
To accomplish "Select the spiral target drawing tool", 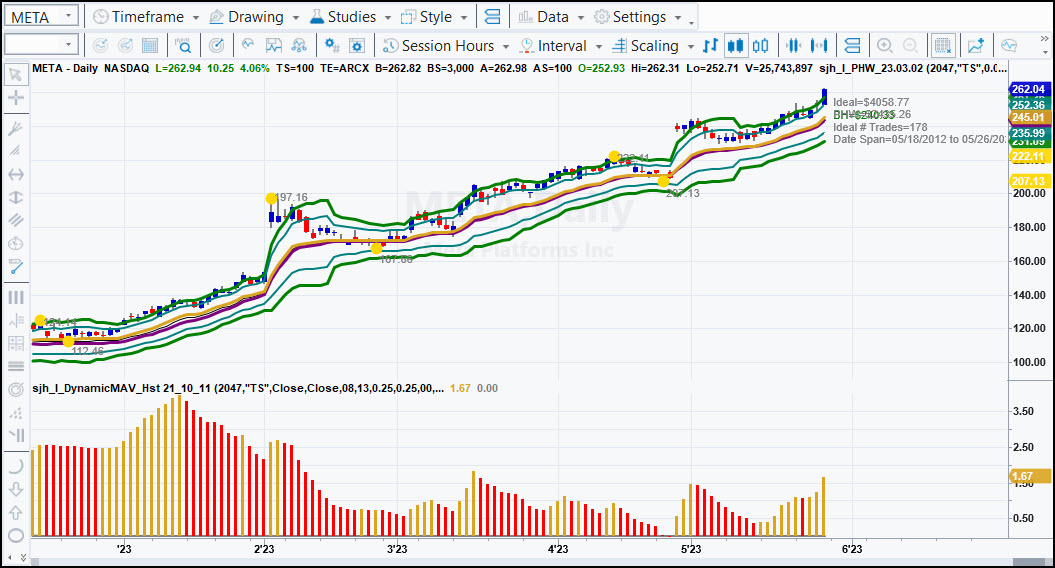I will [x=15, y=390].
